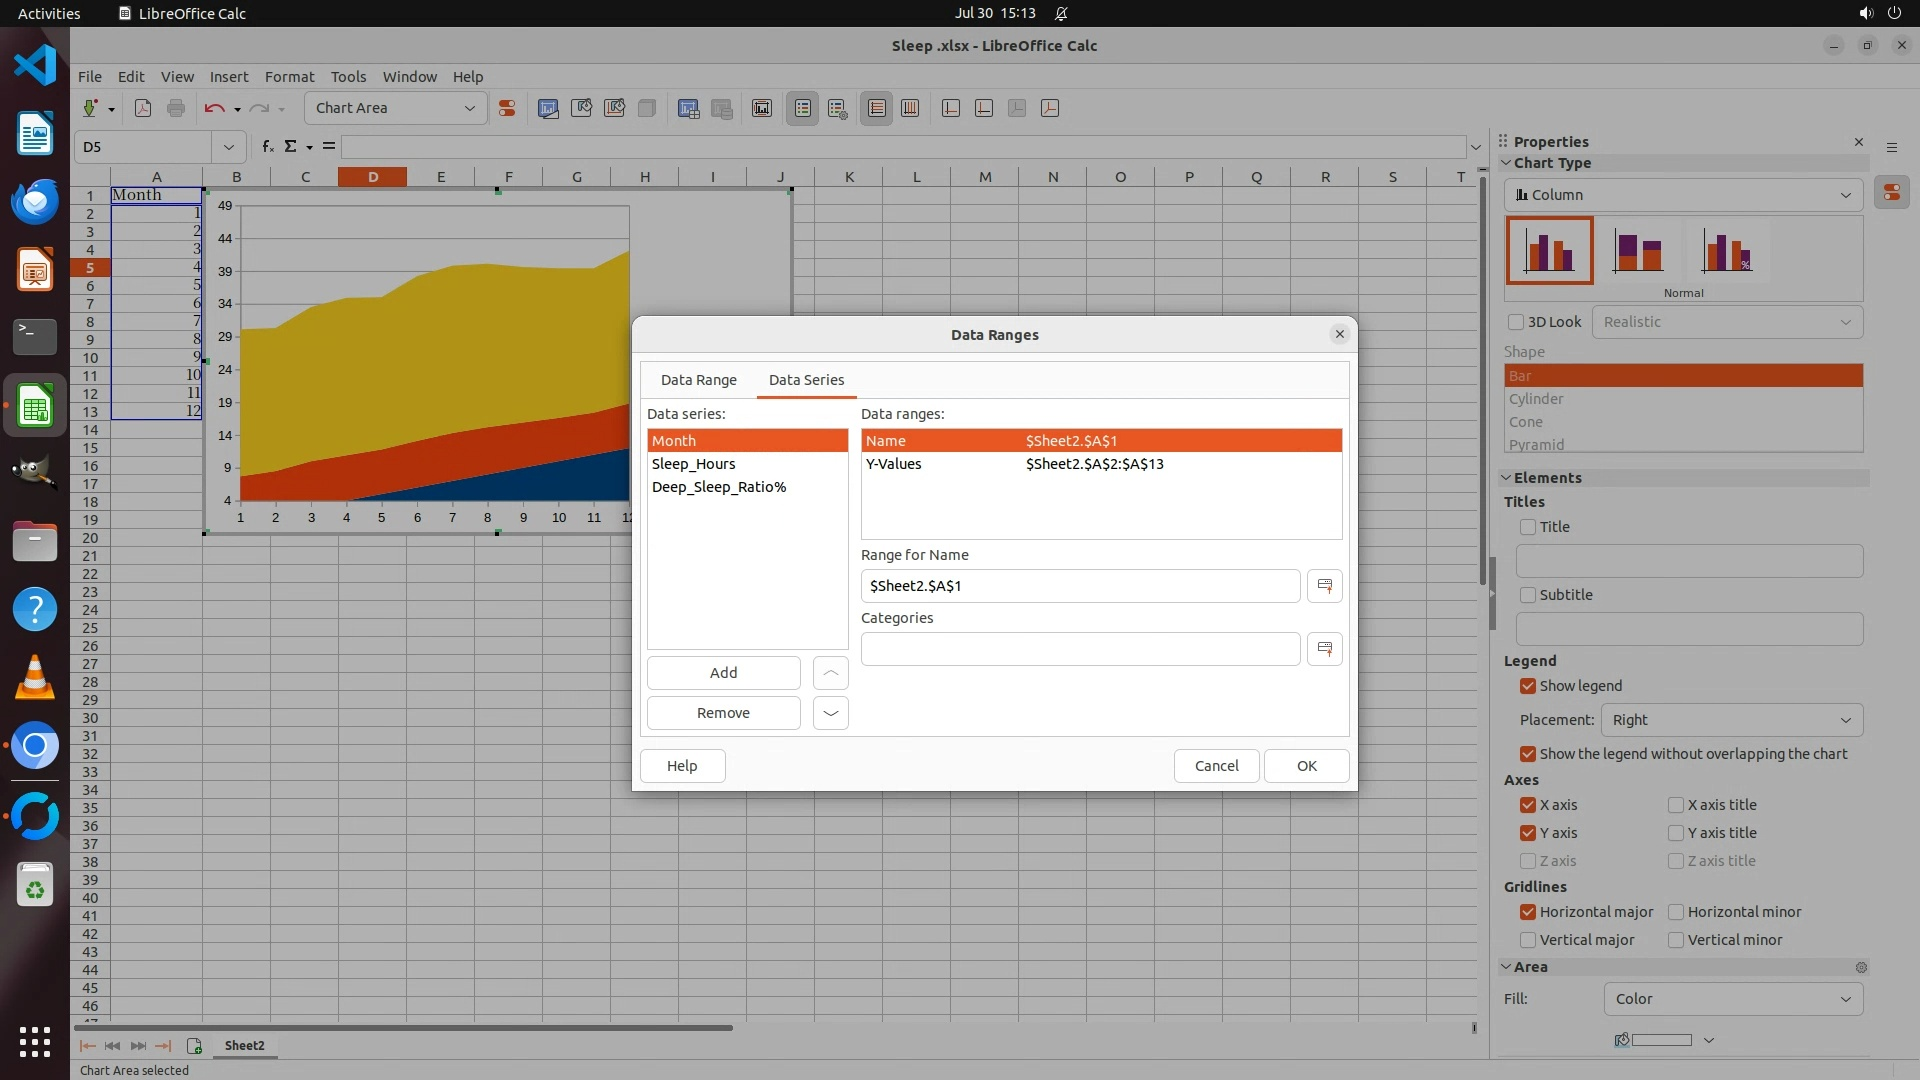Click the Remove button under Data series
The width and height of the screenshot is (1920, 1080).
coord(723,713)
